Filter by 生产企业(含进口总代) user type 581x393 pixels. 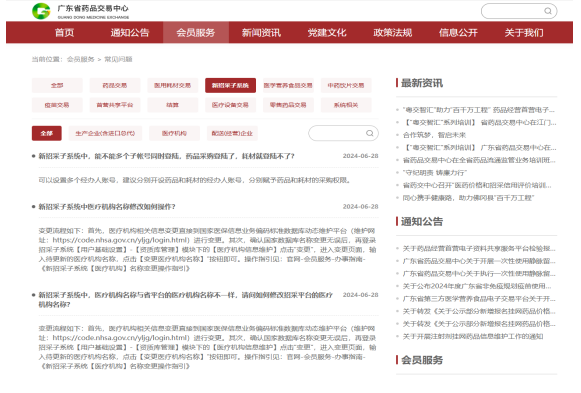105,133
